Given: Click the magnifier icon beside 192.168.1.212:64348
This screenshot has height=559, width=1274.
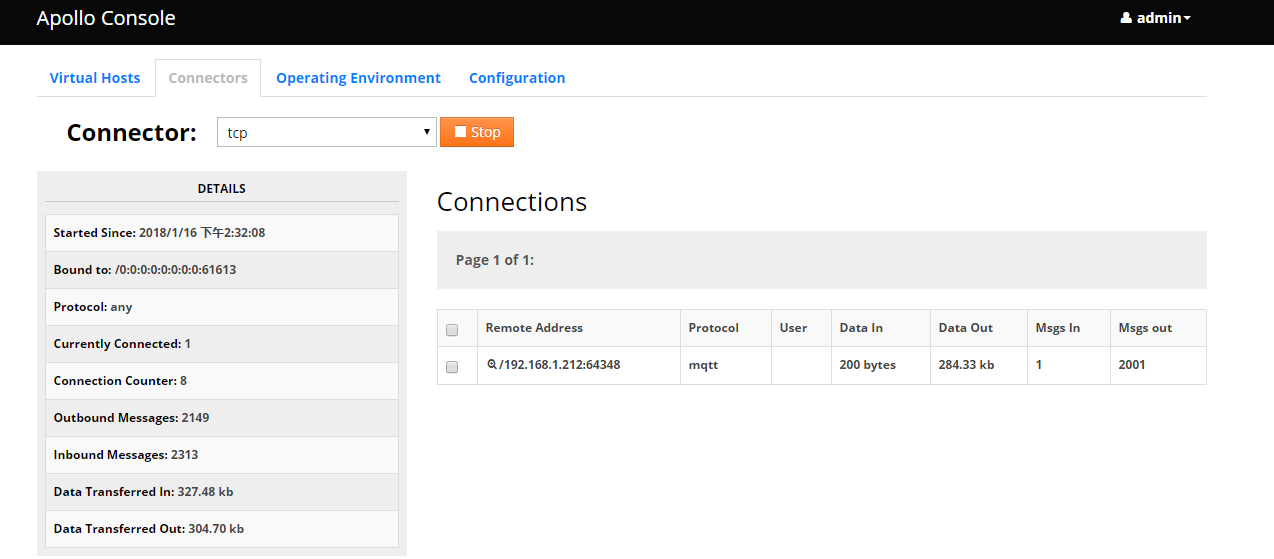Looking at the screenshot, I should point(491,365).
